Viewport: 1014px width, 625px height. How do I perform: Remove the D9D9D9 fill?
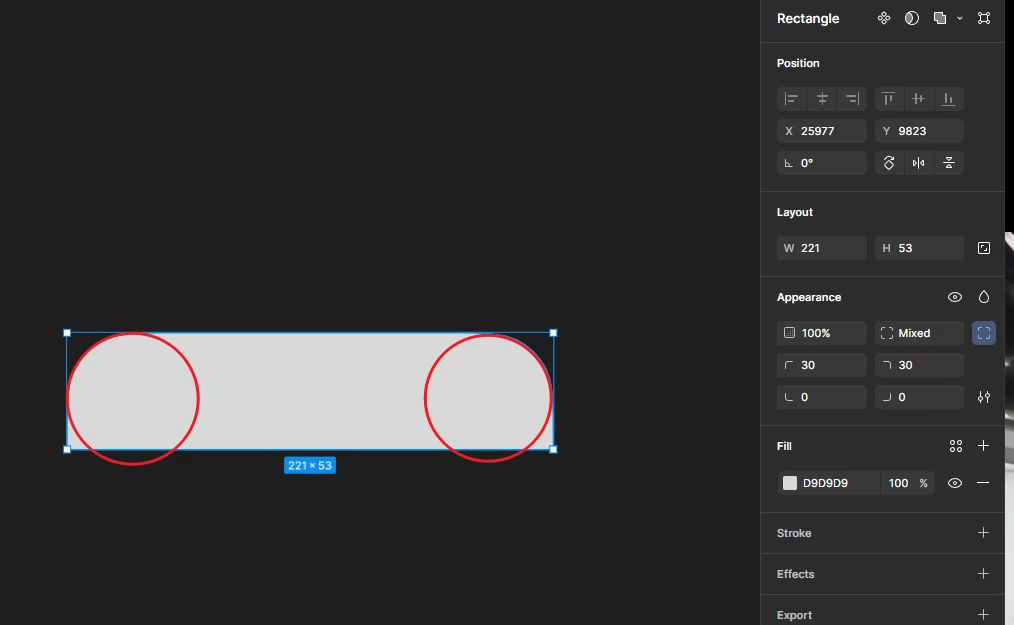click(x=983, y=483)
